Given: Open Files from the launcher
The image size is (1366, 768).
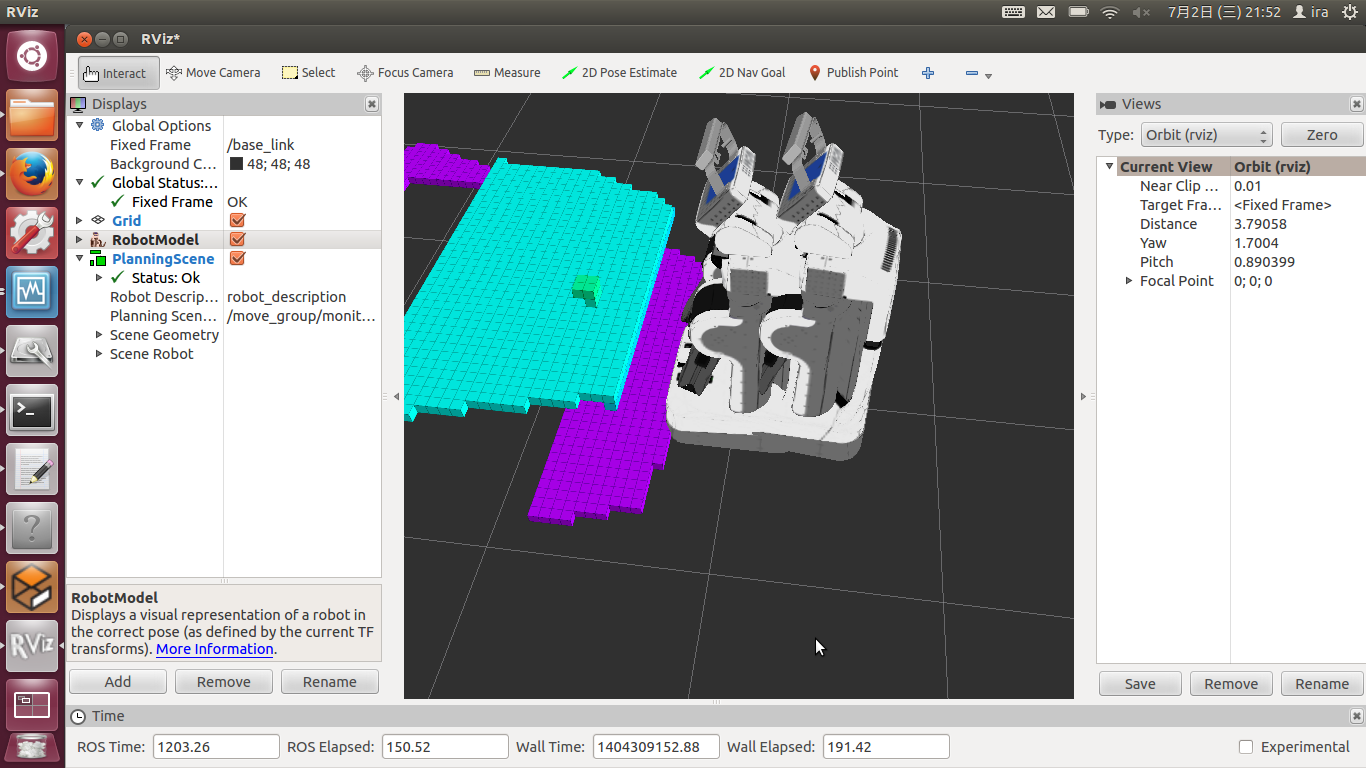Looking at the screenshot, I should click(x=32, y=115).
